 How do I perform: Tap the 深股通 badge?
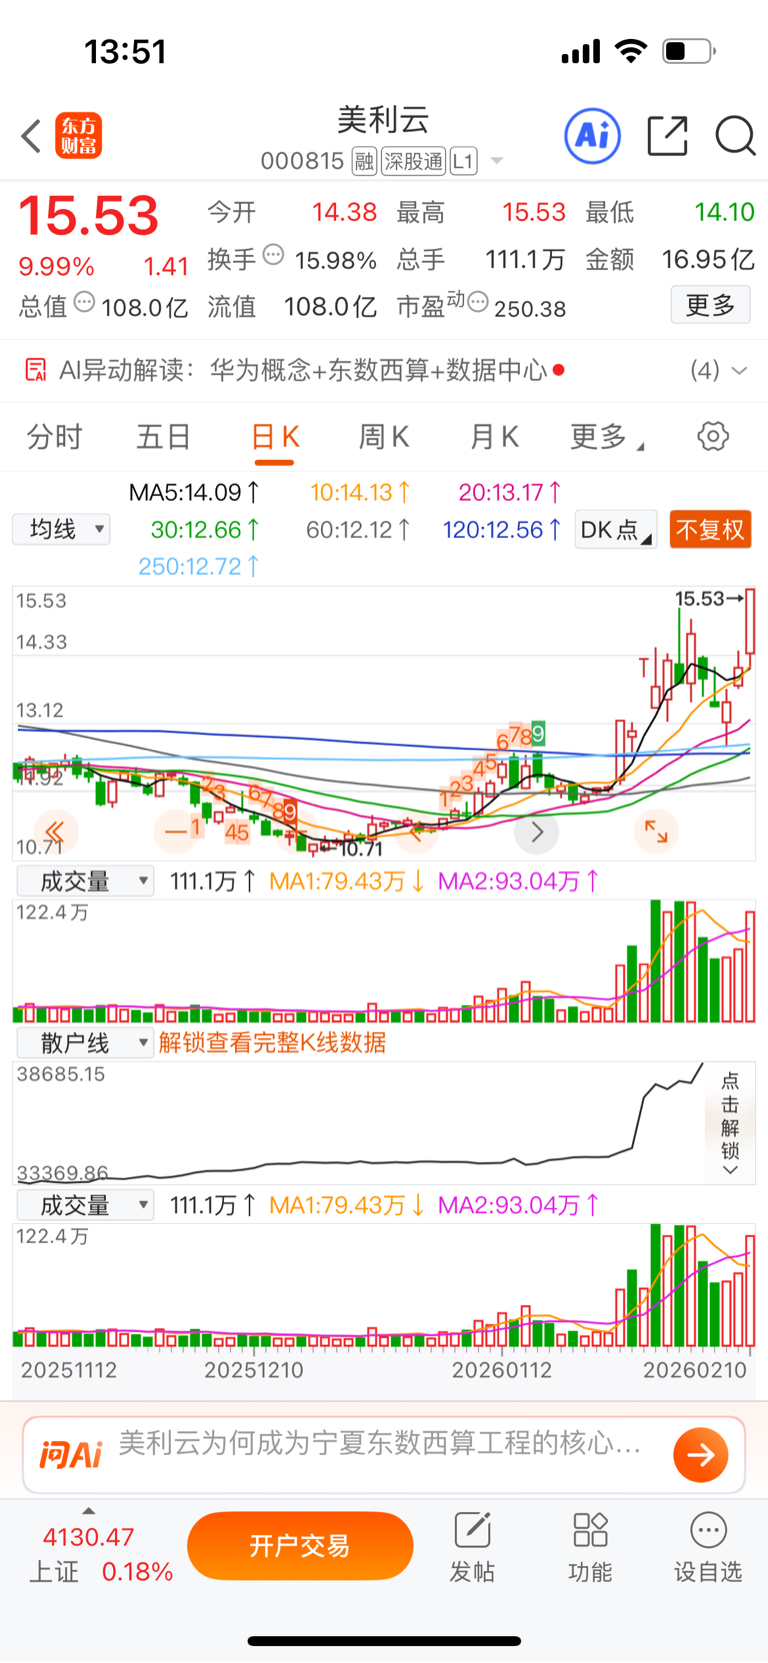point(413,161)
